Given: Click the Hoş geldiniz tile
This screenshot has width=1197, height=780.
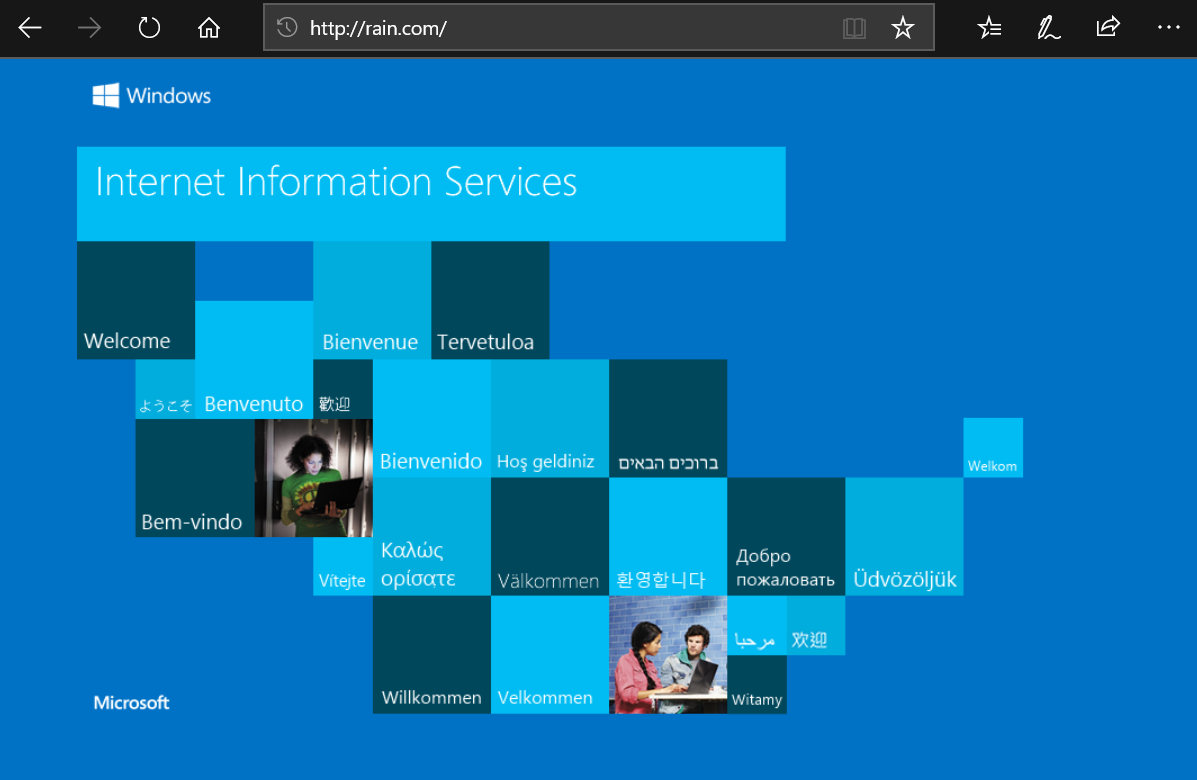Looking at the screenshot, I should pos(550,418).
